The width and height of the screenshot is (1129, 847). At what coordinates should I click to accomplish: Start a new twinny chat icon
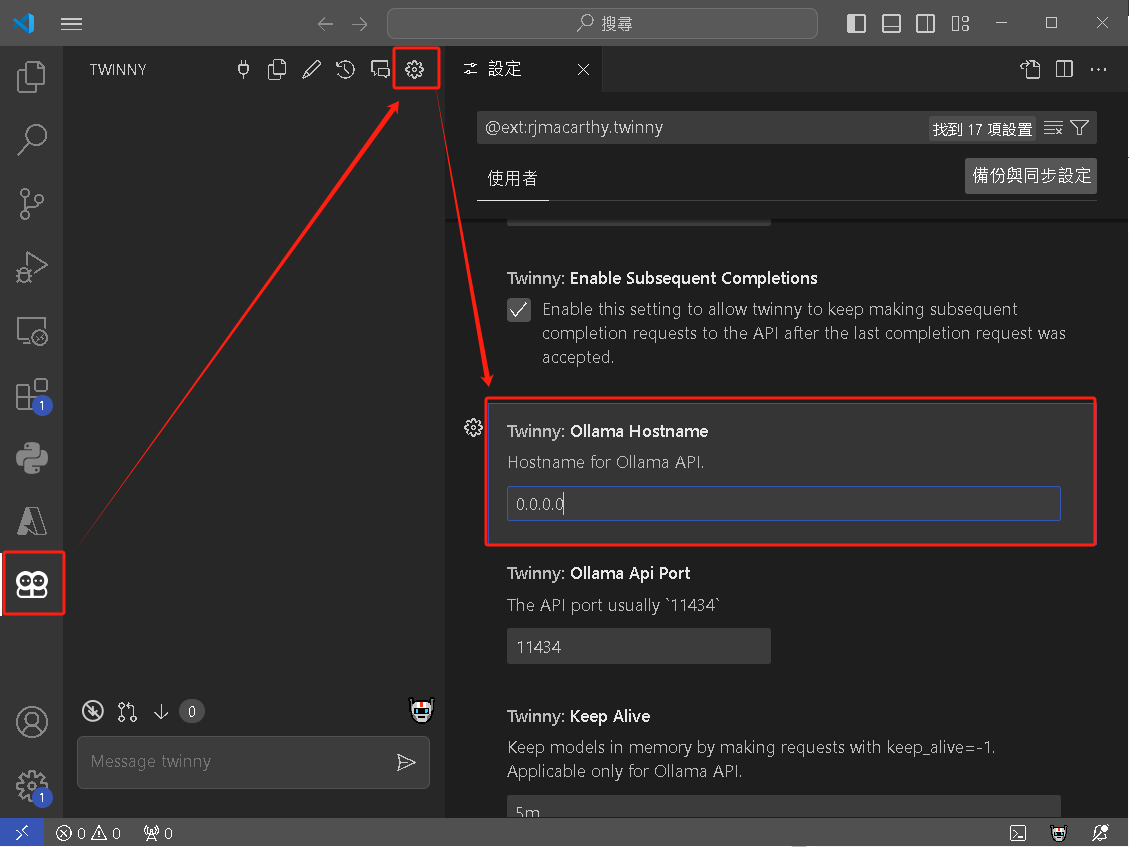click(380, 69)
